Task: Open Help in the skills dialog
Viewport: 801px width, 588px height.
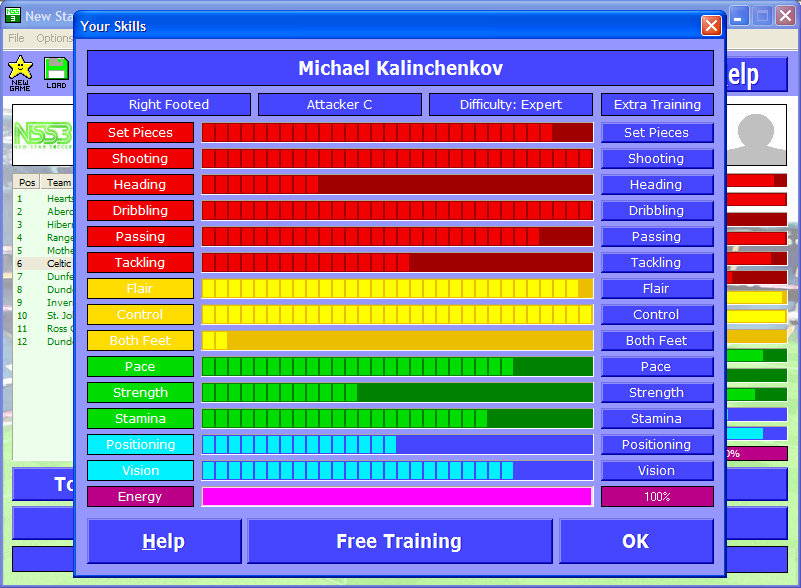Action: (x=164, y=541)
